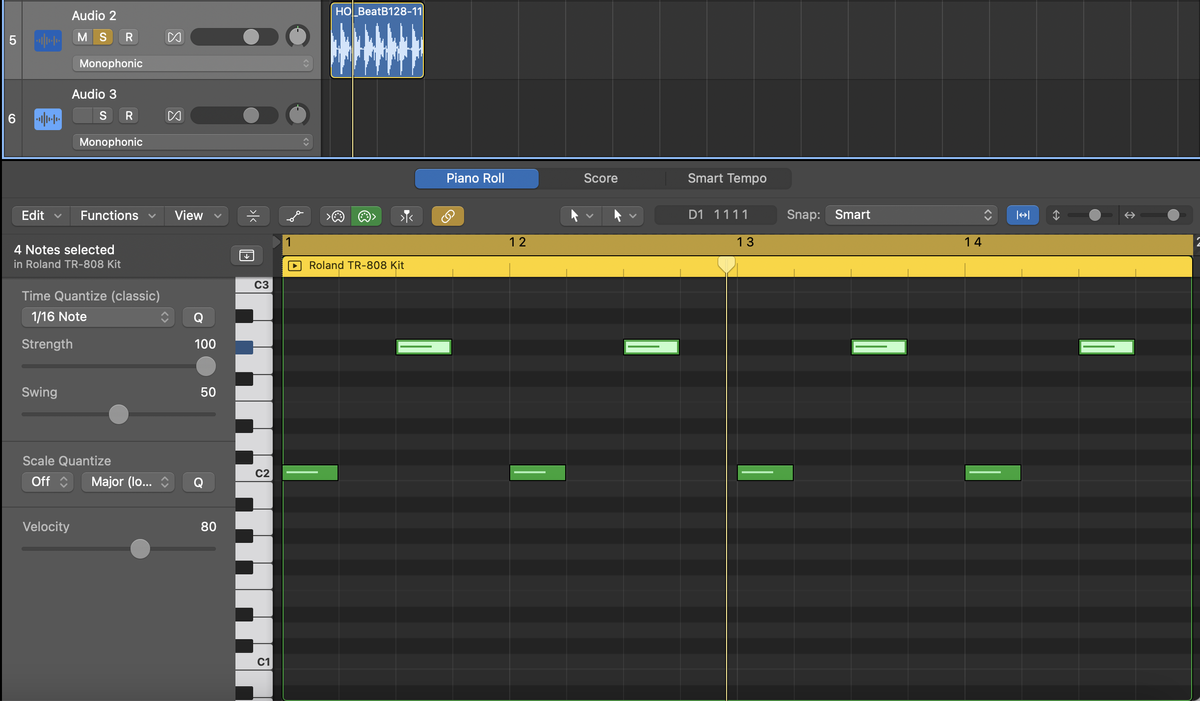Screen dimensions: 1200x701
Task: Select the C2 note starting at beat 1 2
Action: pyautogui.click(x=538, y=473)
